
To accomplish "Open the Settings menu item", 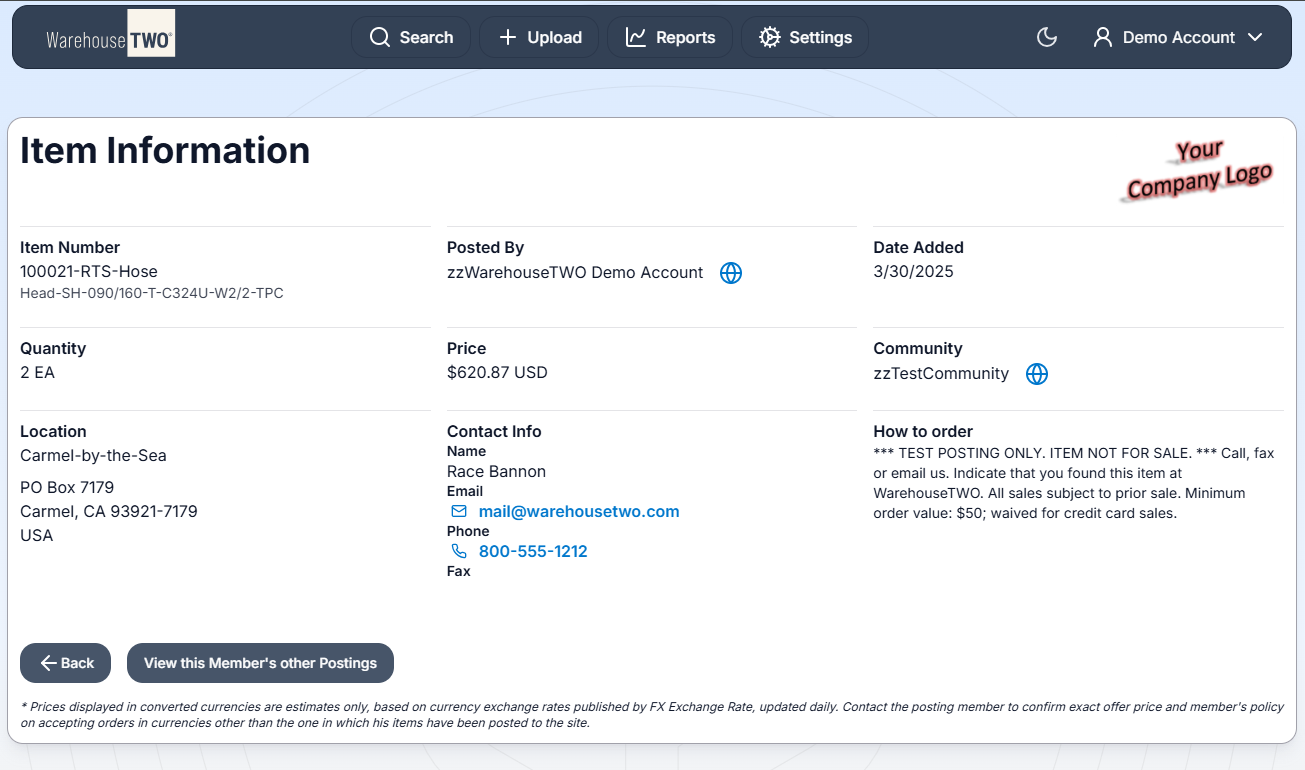I will point(820,38).
